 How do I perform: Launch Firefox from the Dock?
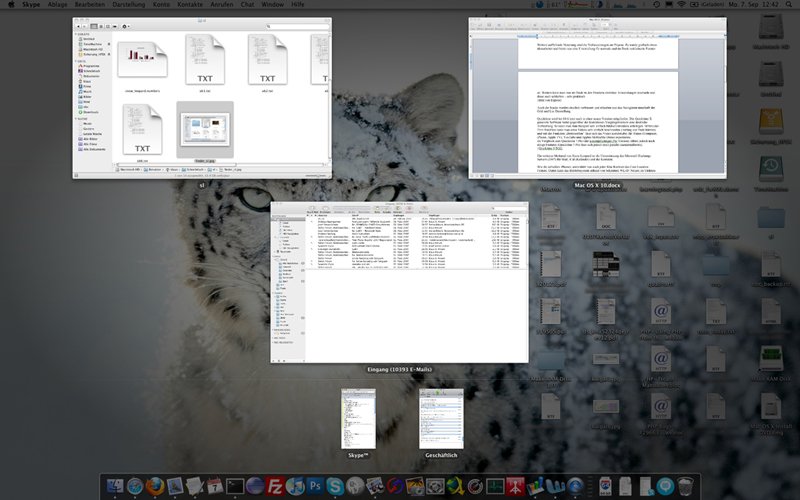tap(155, 486)
